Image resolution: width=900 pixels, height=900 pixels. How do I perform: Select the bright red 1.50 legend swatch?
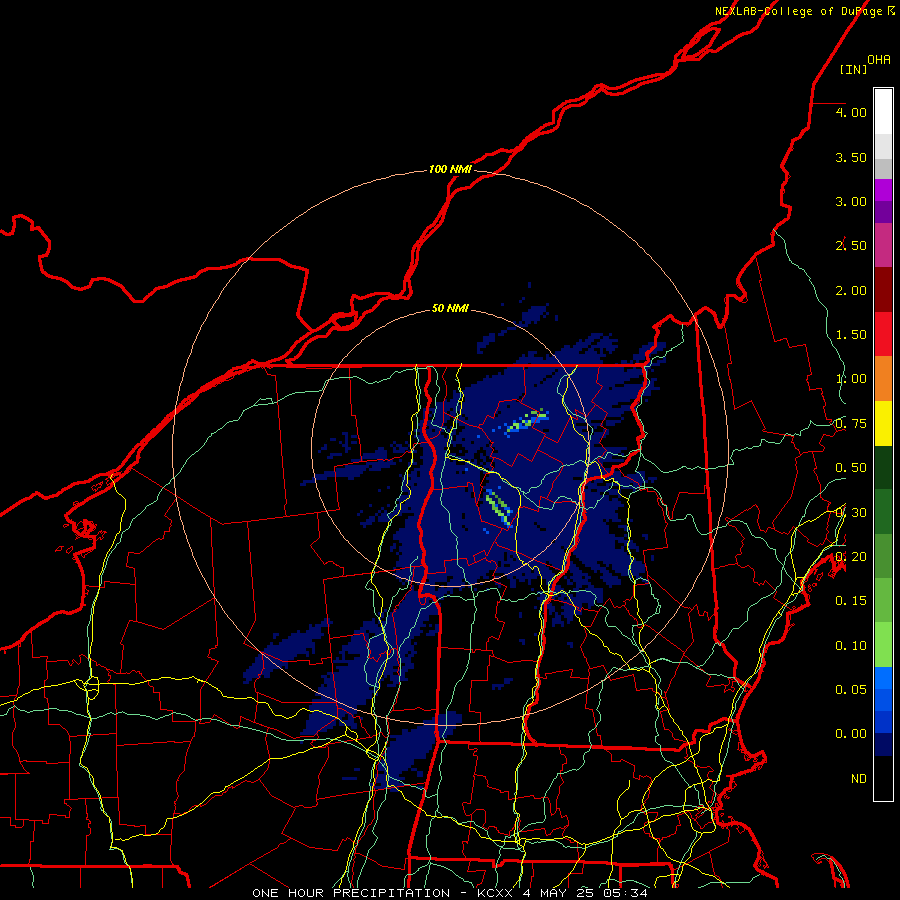(883, 334)
